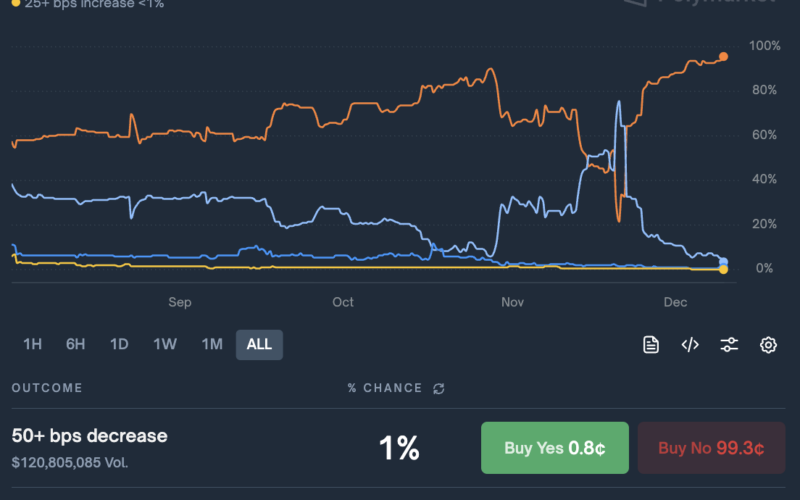Open chart settings gear icon
This screenshot has height=500, width=800.
click(768, 345)
